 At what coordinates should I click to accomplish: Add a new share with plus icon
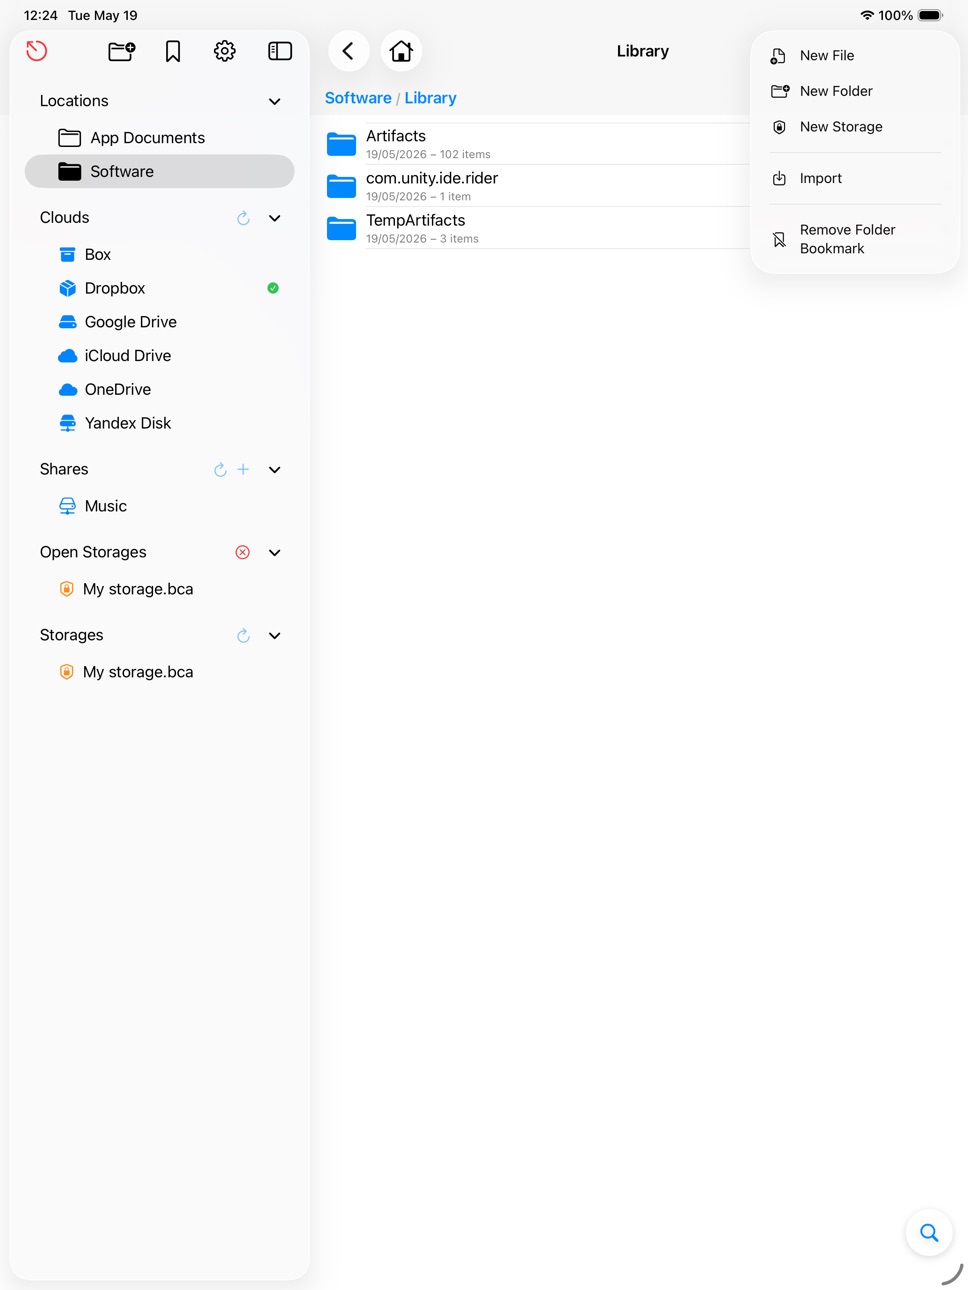click(x=243, y=470)
